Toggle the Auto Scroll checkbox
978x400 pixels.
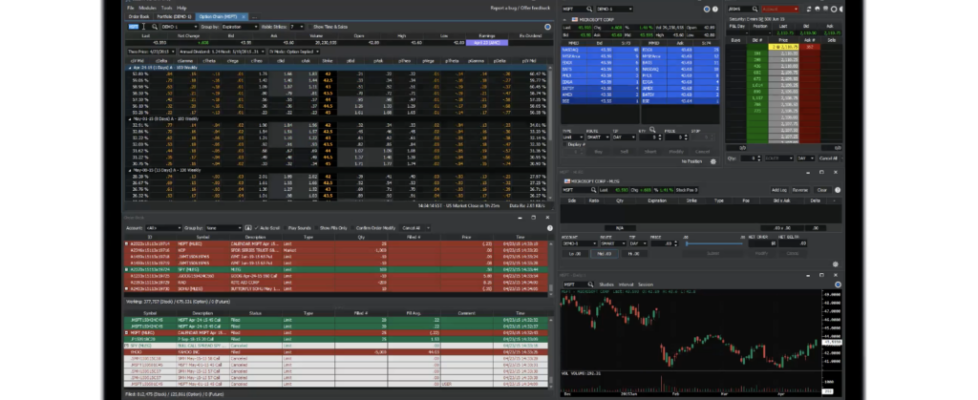click(256, 228)
